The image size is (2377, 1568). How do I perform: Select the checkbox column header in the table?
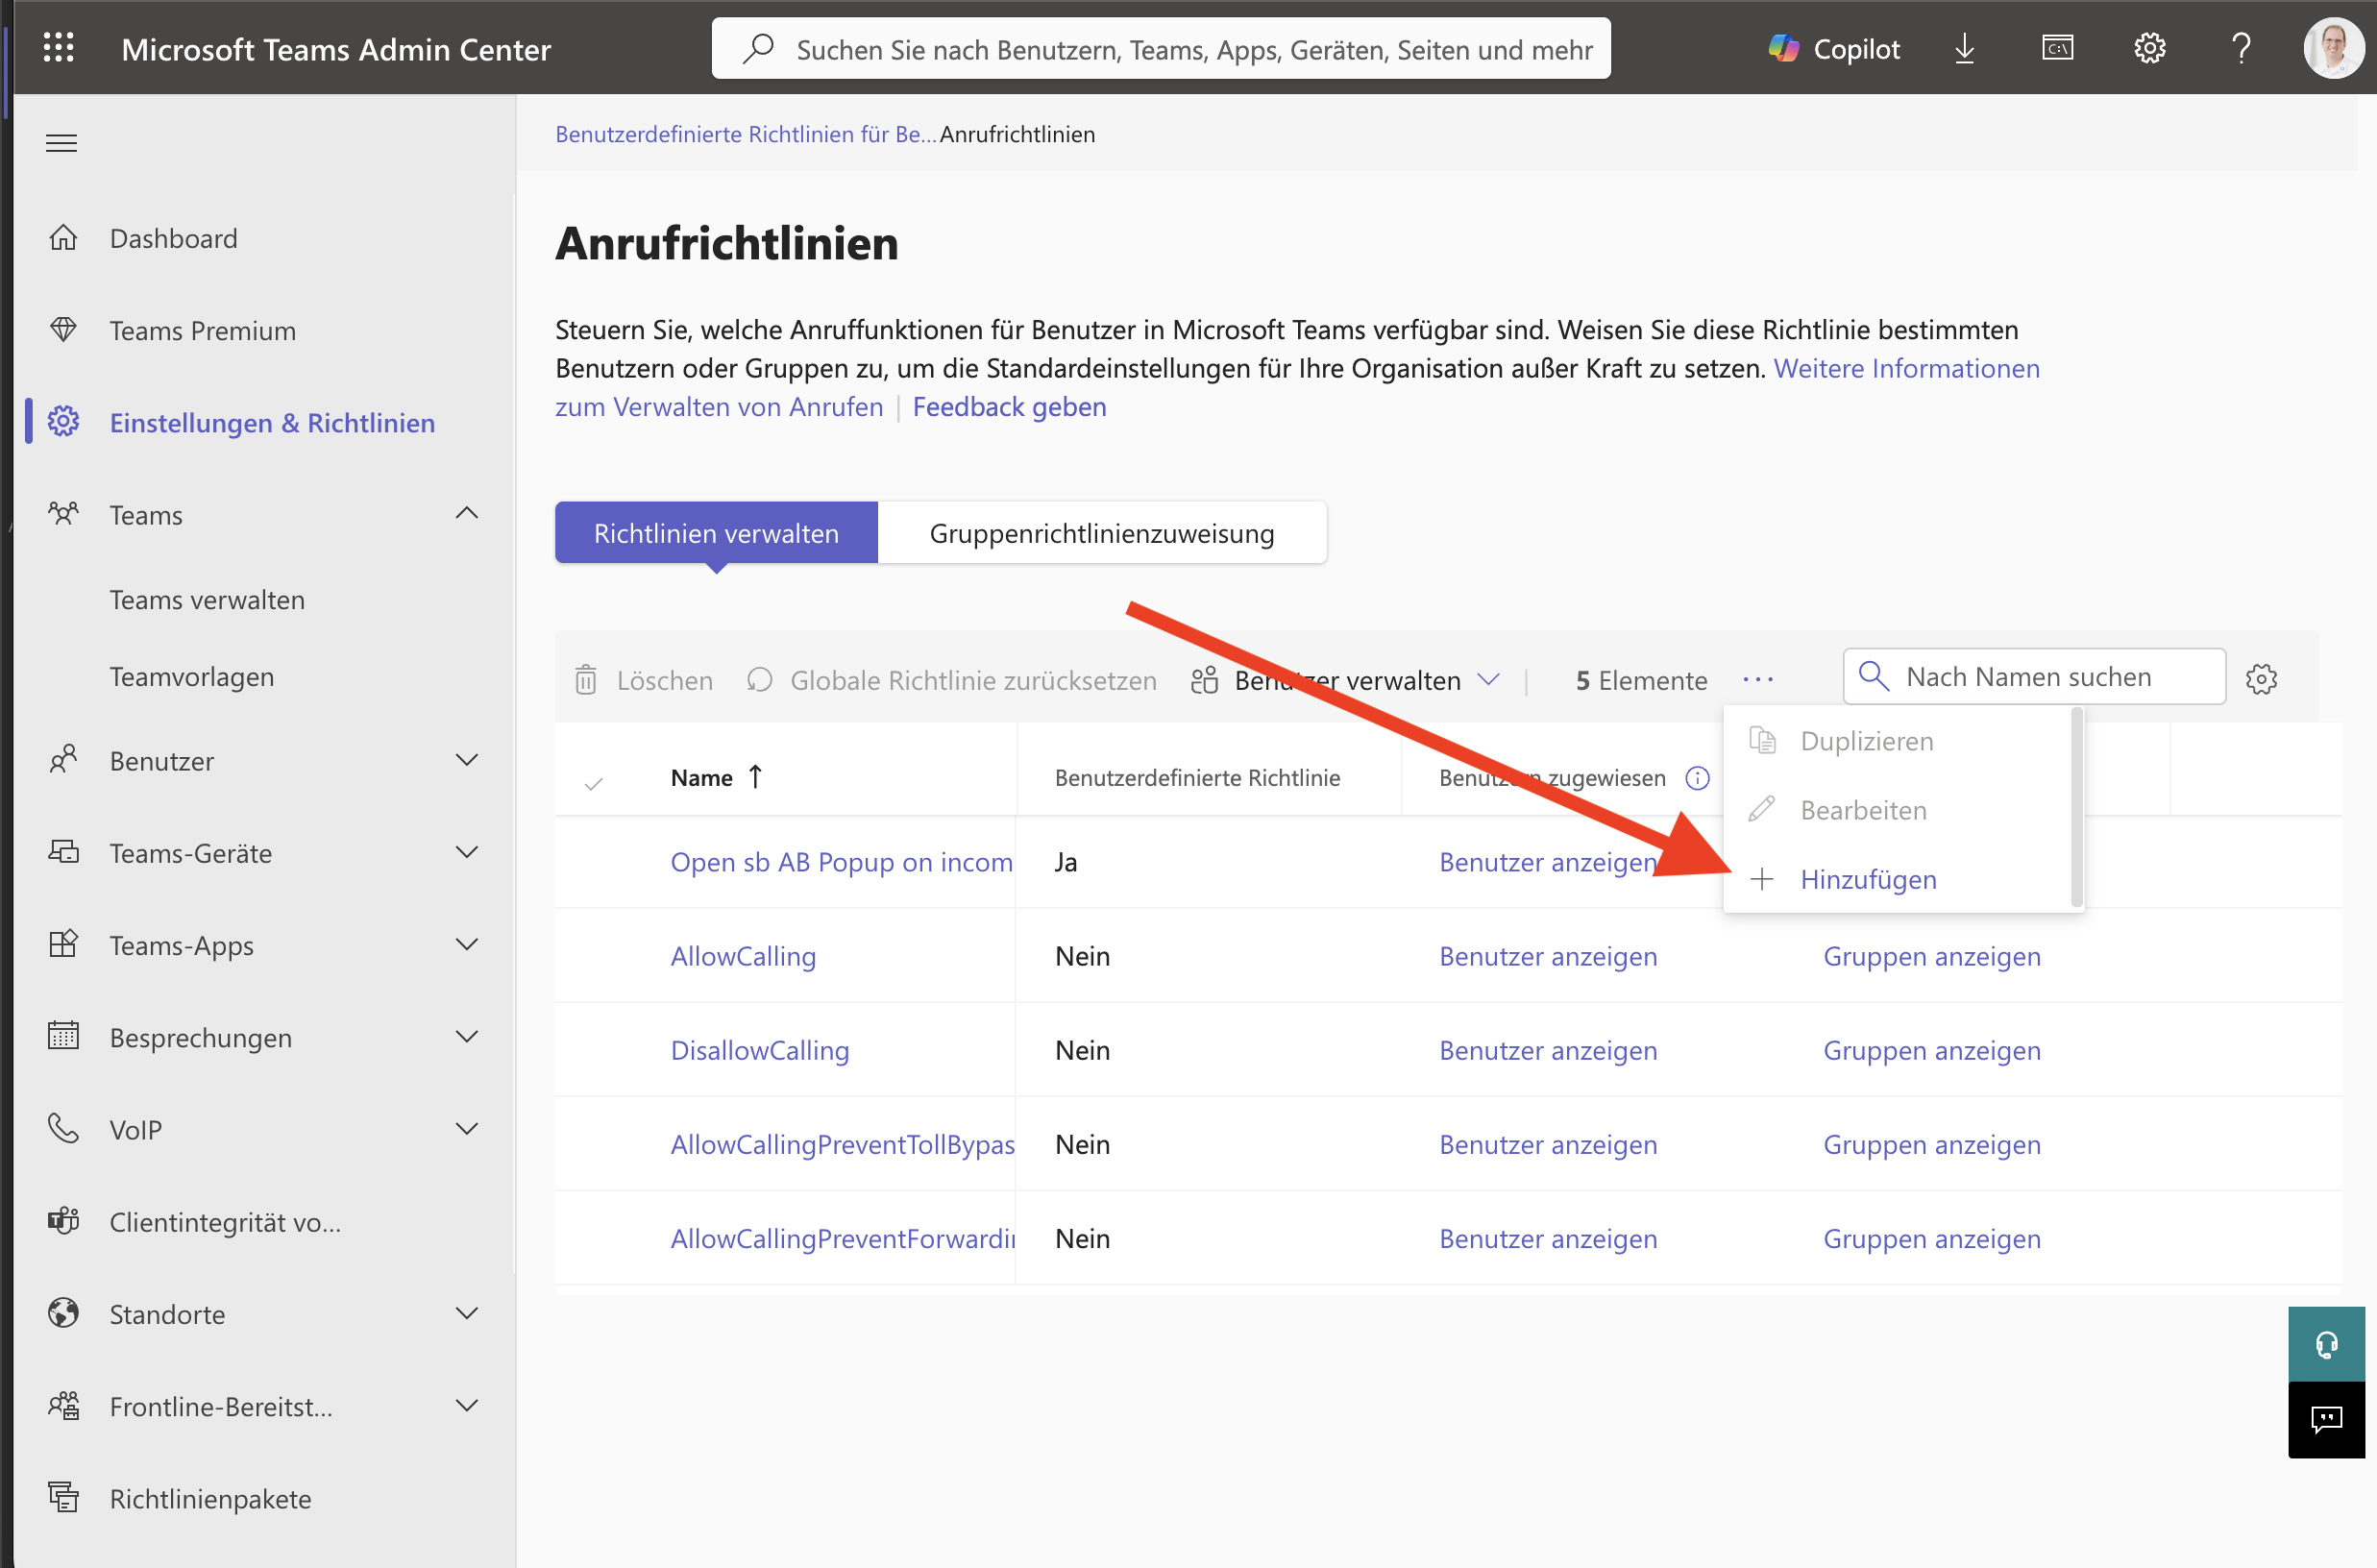(x=595, y=781)
